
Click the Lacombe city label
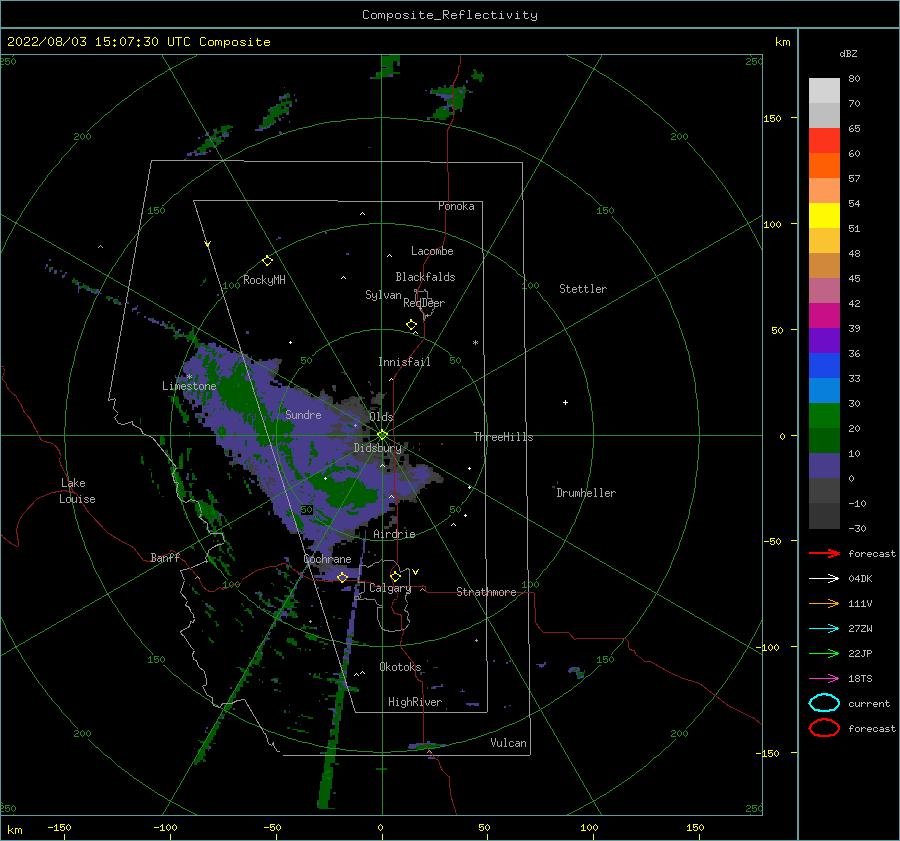(432, 251)
